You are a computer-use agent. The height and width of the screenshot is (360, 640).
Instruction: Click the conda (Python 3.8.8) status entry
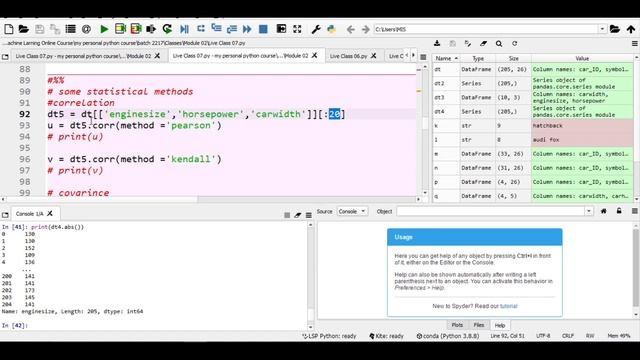(x=447, y=336)
